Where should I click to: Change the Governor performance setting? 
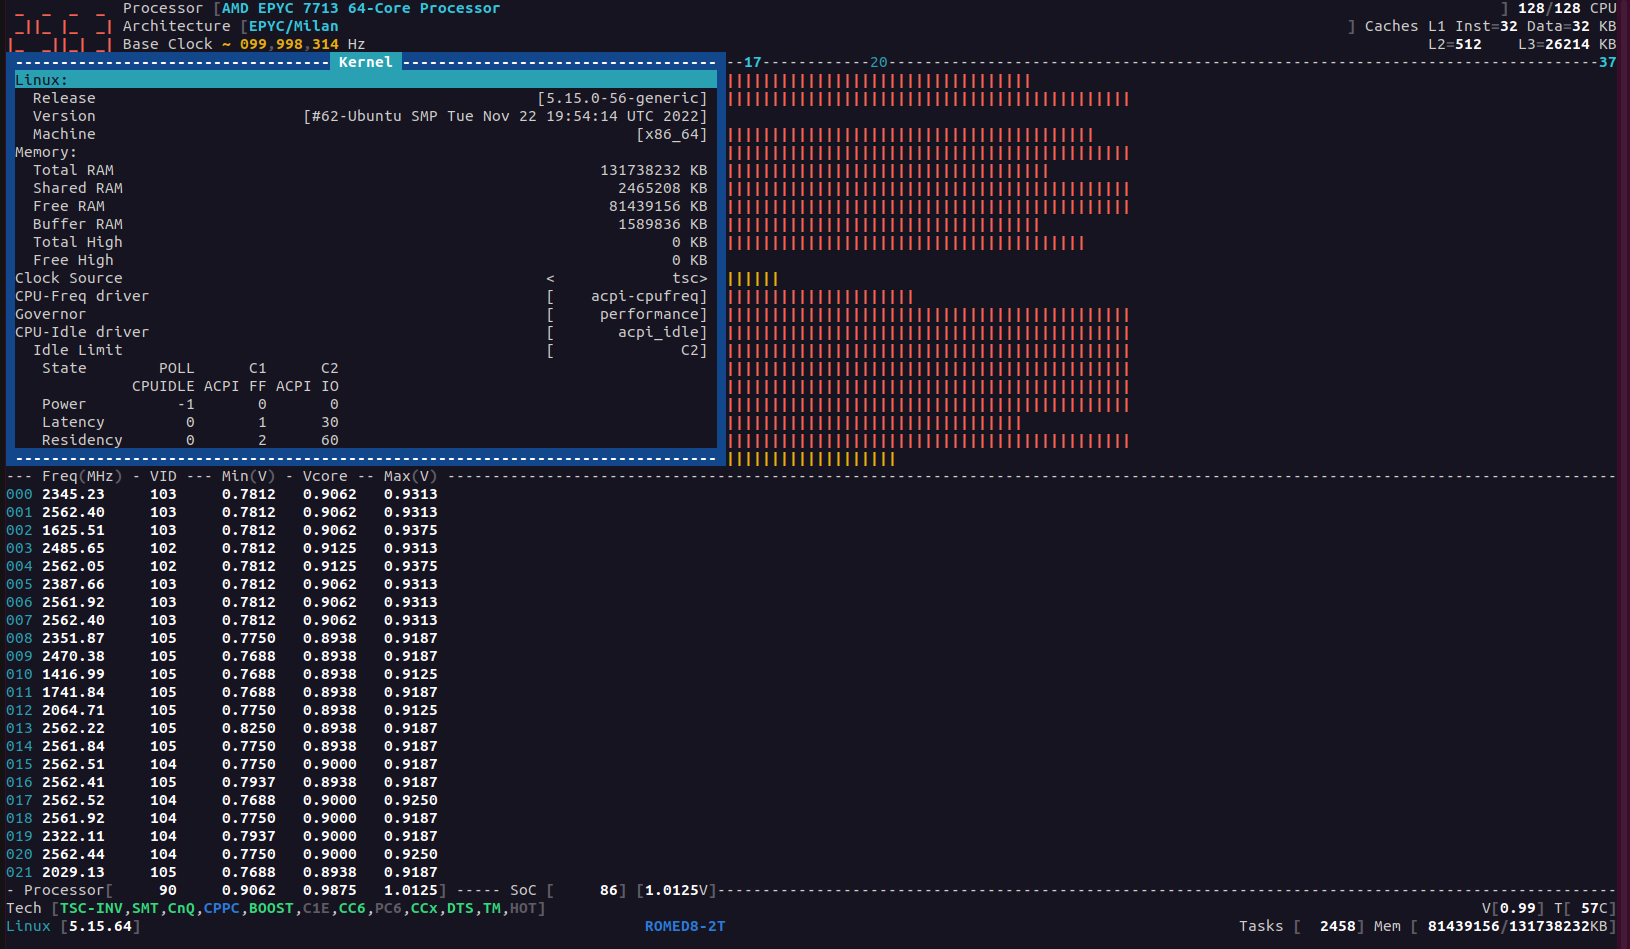pyautogui.click(x=627, y=314)
